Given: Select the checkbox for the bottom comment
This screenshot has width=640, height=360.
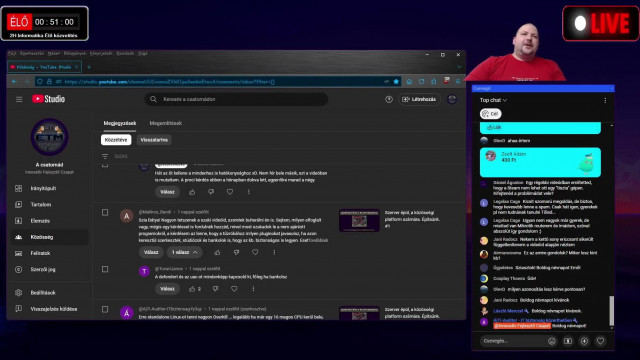Looking at the screenshot, I should (105, 309).
